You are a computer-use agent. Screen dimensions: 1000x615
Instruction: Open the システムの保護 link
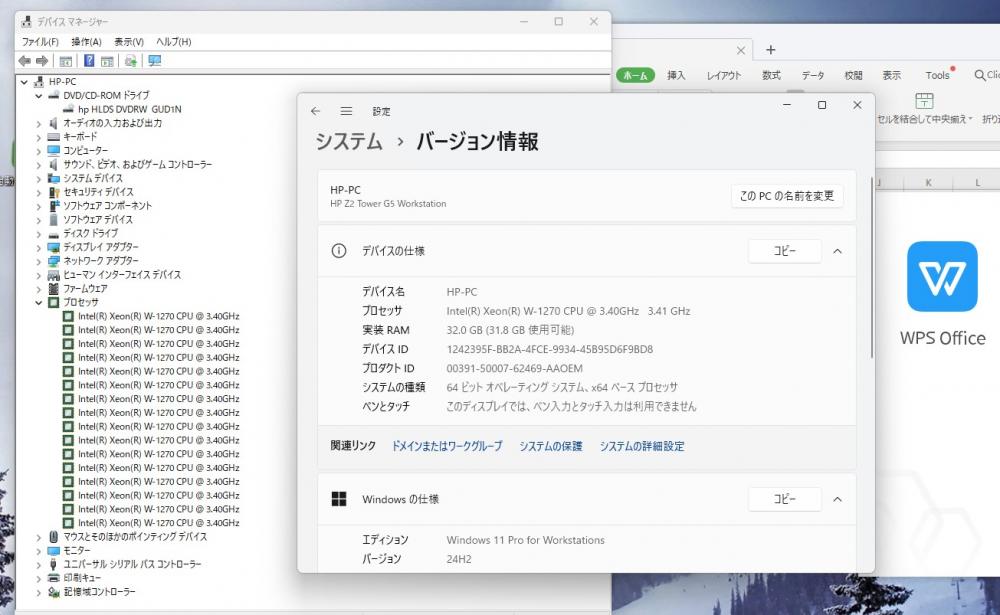coord(550,446)
